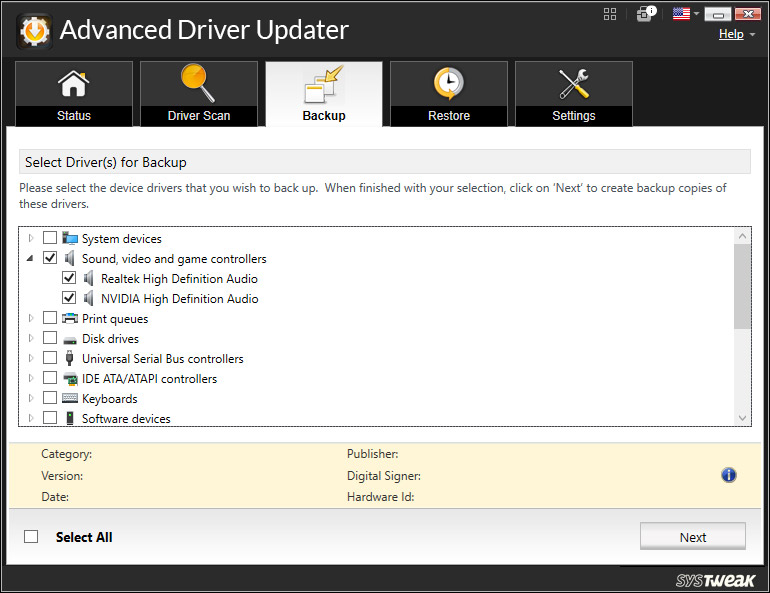Uncheck Realtek High Definition Audio checkbox
Viewport: 770px width, 593px height.
69,278
